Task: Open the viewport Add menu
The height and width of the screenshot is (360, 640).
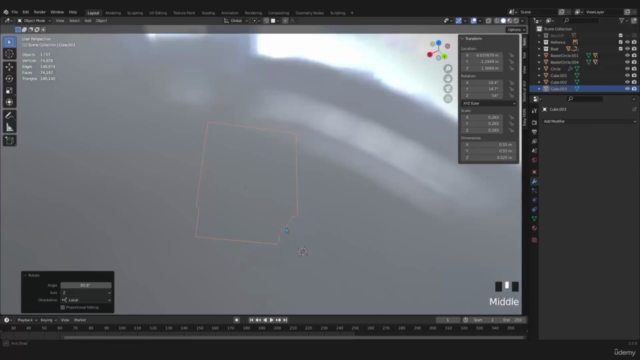Action: tap(88, 21)
